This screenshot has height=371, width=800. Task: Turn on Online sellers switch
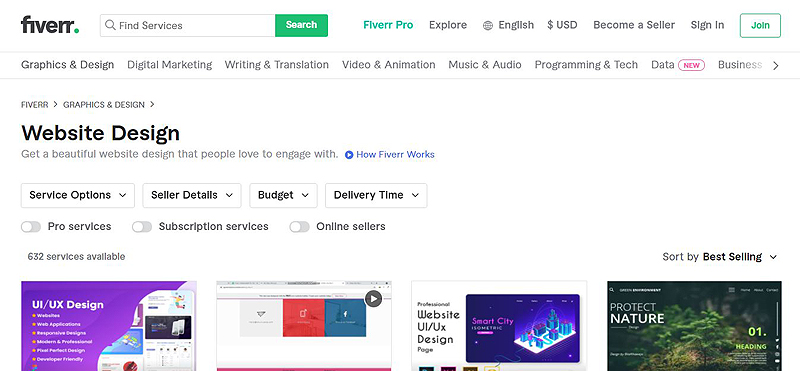pos(299,227)
